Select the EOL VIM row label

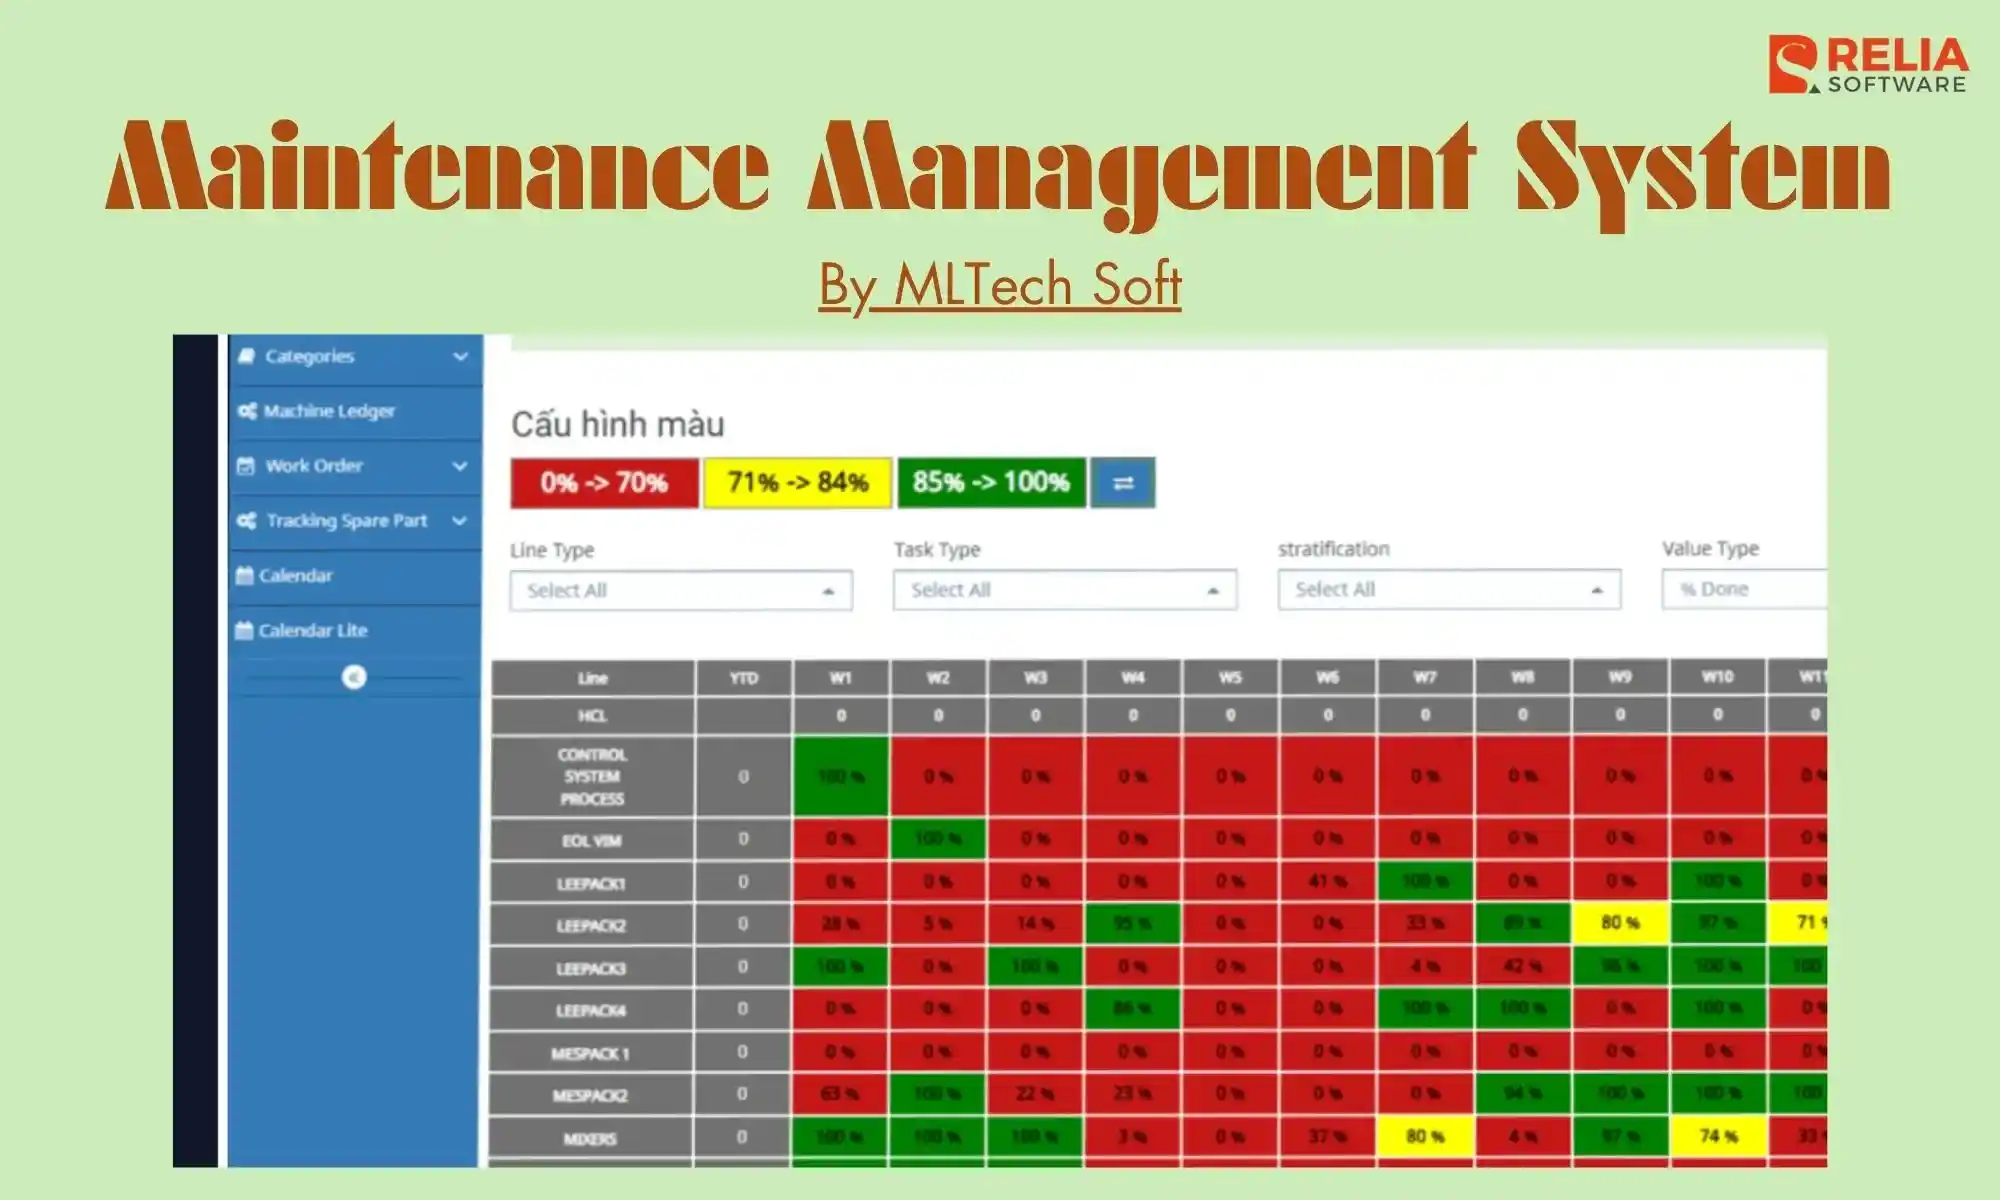click(x=592, y=841)
